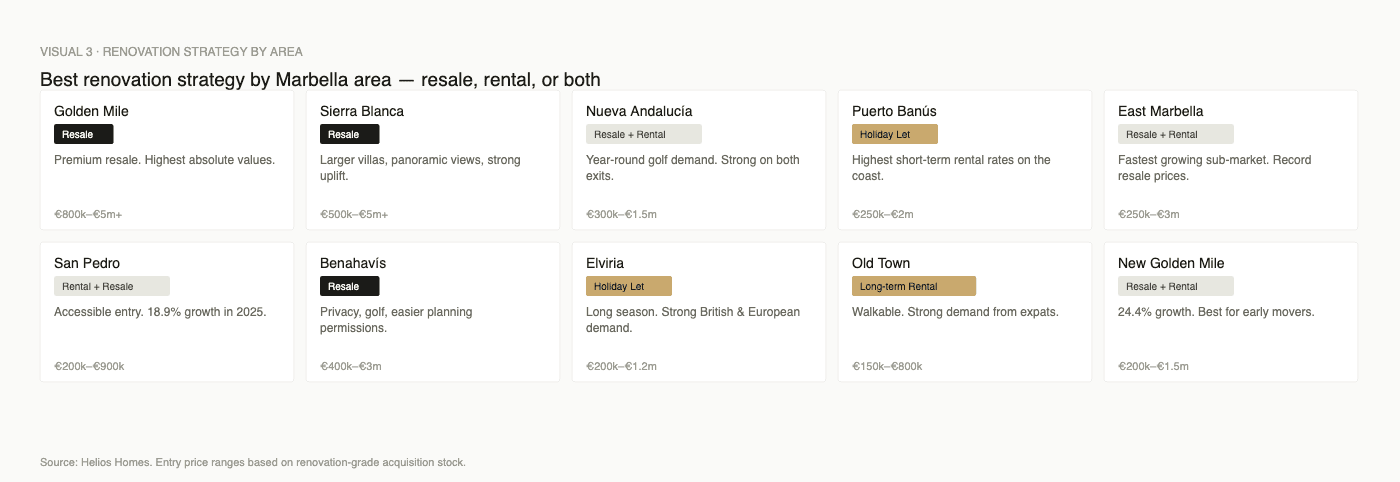
Task: Select the Benahavís card heading
Action: 353,263
